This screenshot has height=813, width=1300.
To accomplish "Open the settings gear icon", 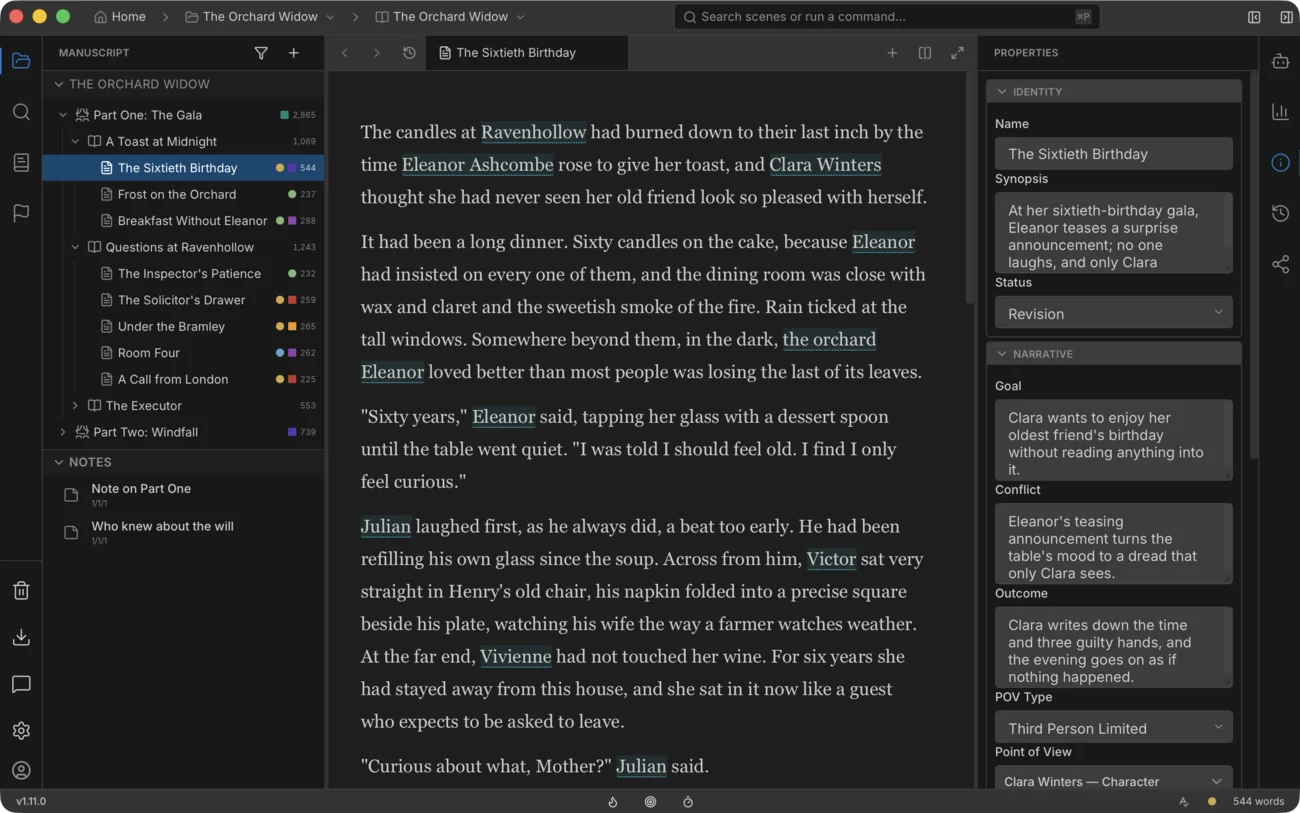I will [x=21, y=731].
